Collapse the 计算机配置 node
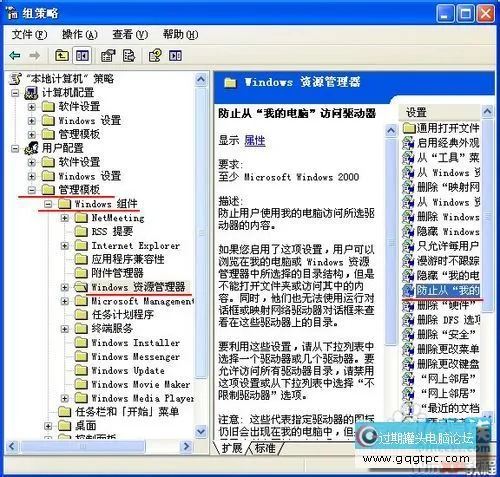Viewport: 500px width, 477px height. (15, 93)
